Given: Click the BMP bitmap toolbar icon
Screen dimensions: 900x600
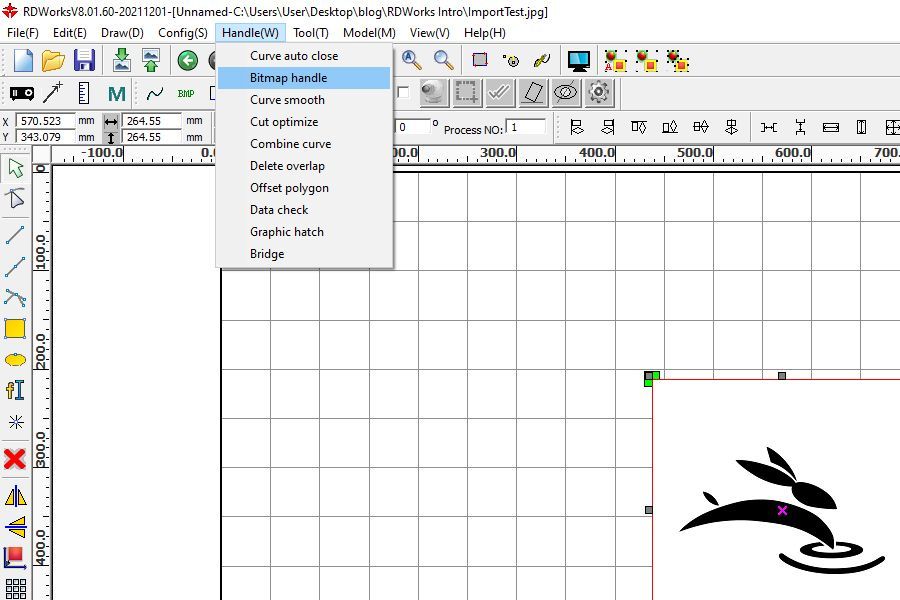Looking at the screenshot, I should (x=186, y=94).
